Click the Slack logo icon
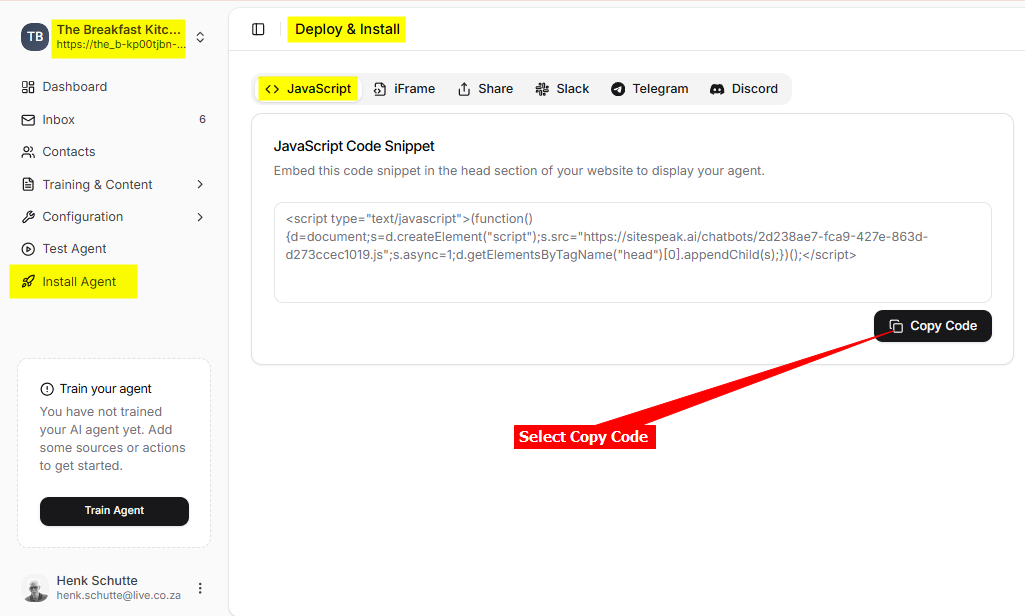Screen dimensions: 1025x616 point(542,89)
